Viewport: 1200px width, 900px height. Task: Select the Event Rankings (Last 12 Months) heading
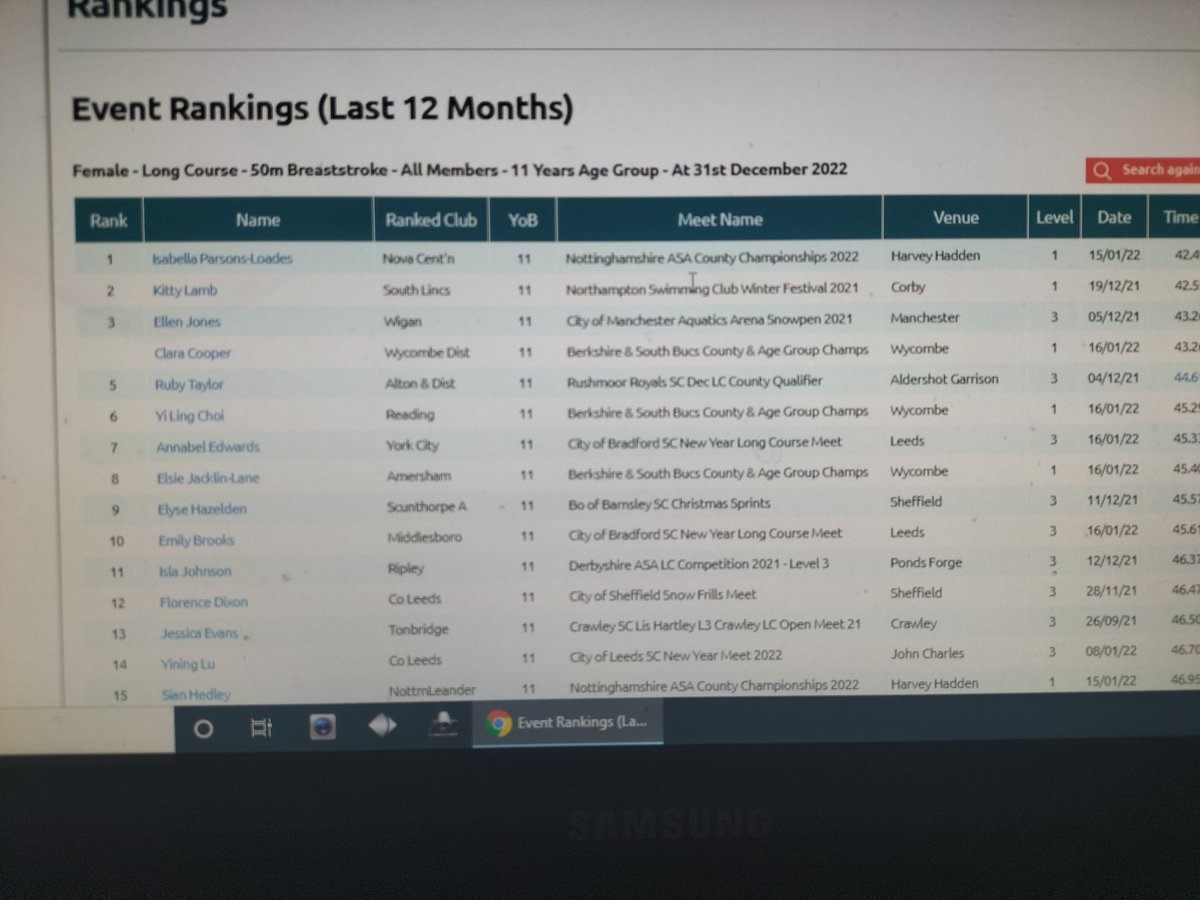tap(322, 108)
